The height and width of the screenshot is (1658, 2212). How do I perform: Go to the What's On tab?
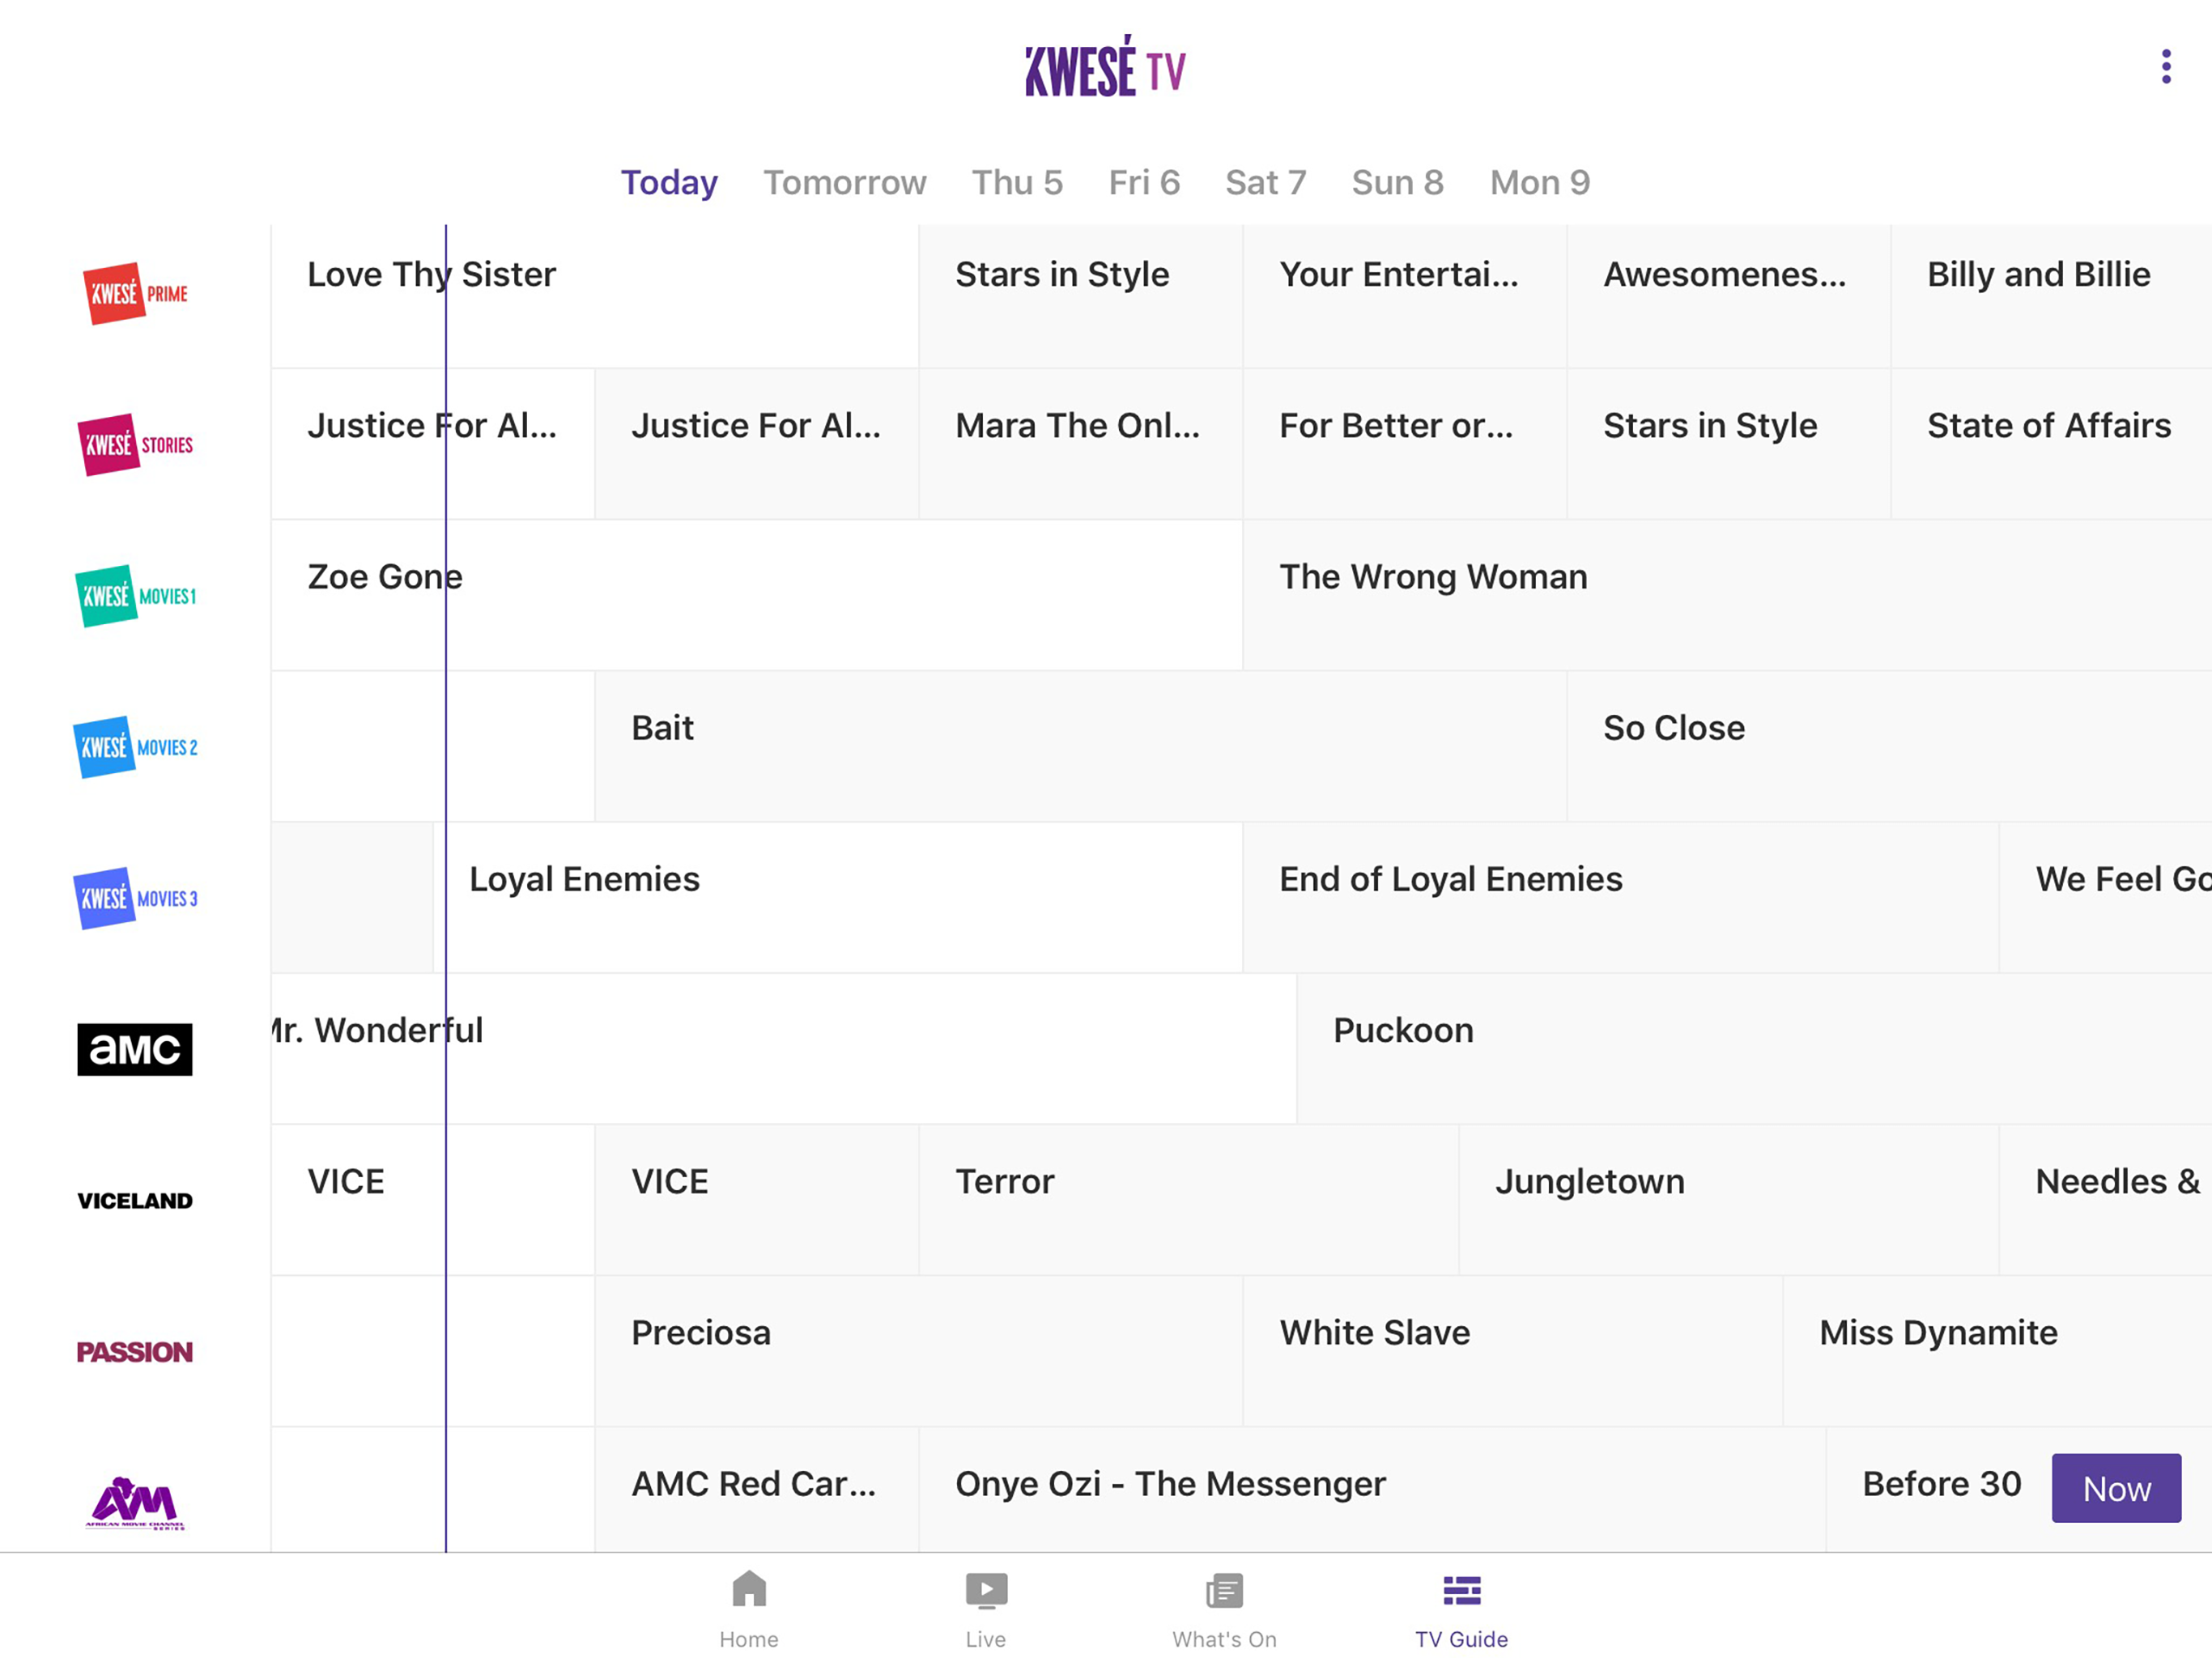point(1224,1608)
